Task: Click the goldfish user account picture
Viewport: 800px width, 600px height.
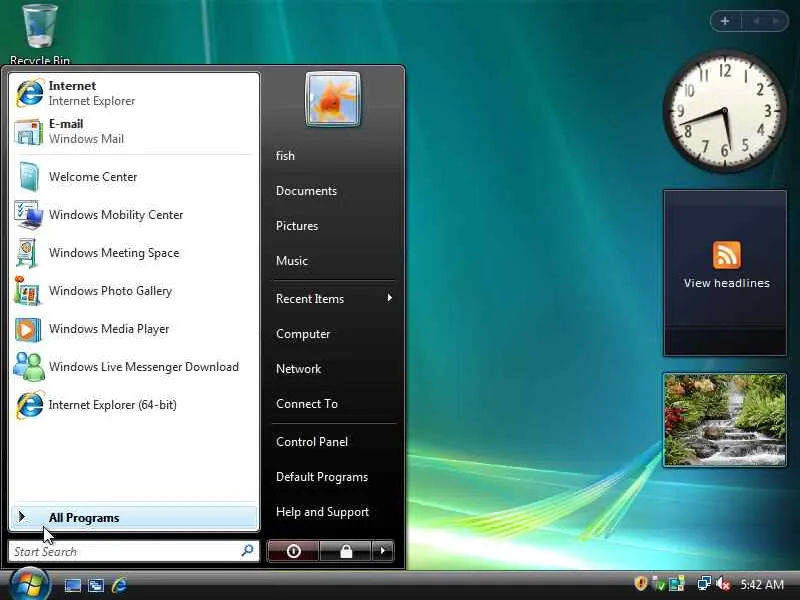Action: point(333,99)
